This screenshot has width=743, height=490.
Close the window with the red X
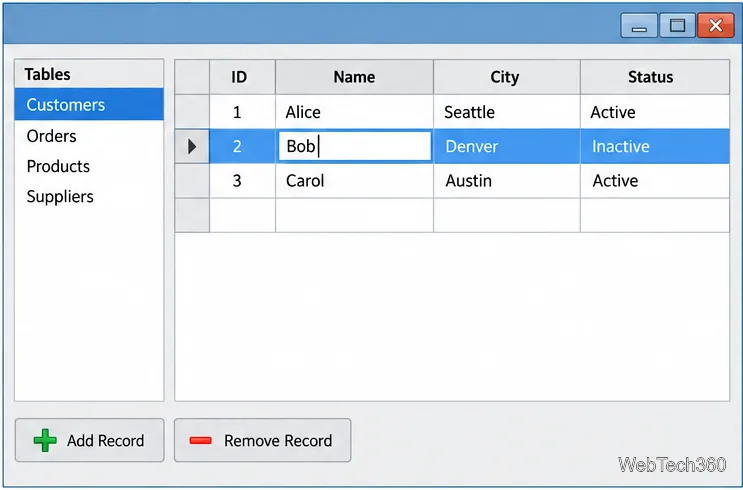point(716,25)
